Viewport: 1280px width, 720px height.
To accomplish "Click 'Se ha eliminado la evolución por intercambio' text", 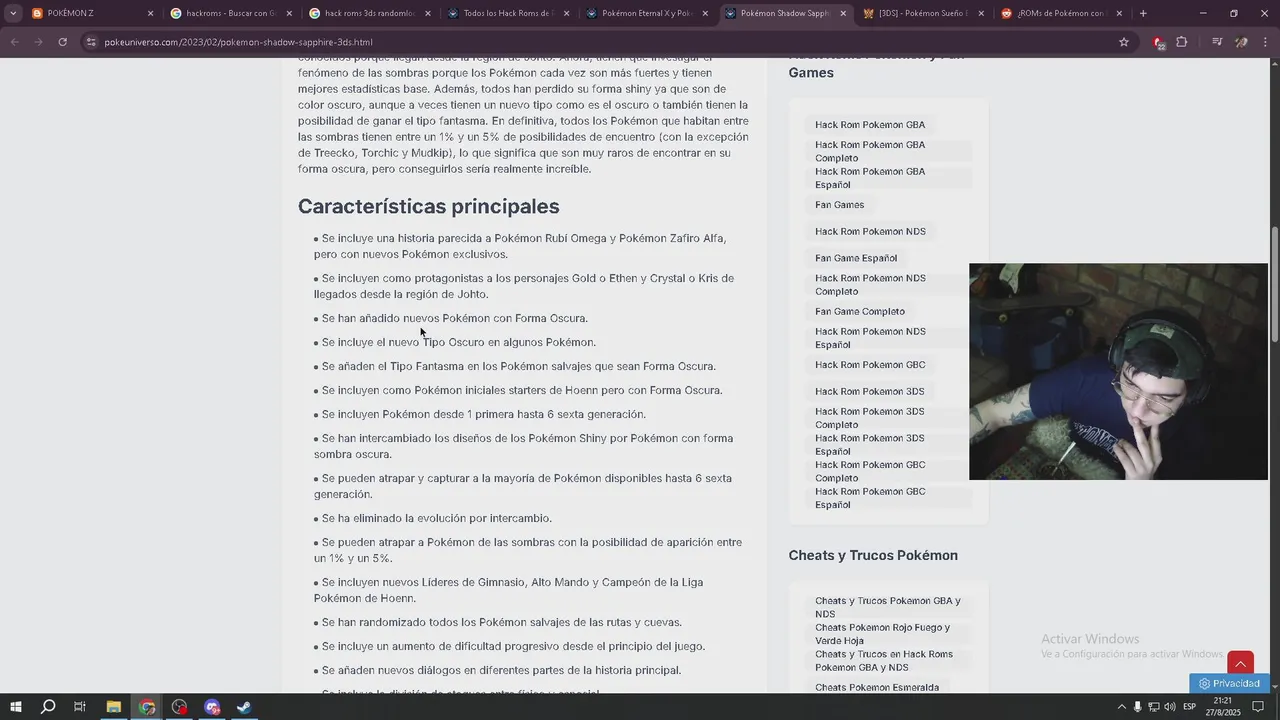I will click(x=437, y=518).
